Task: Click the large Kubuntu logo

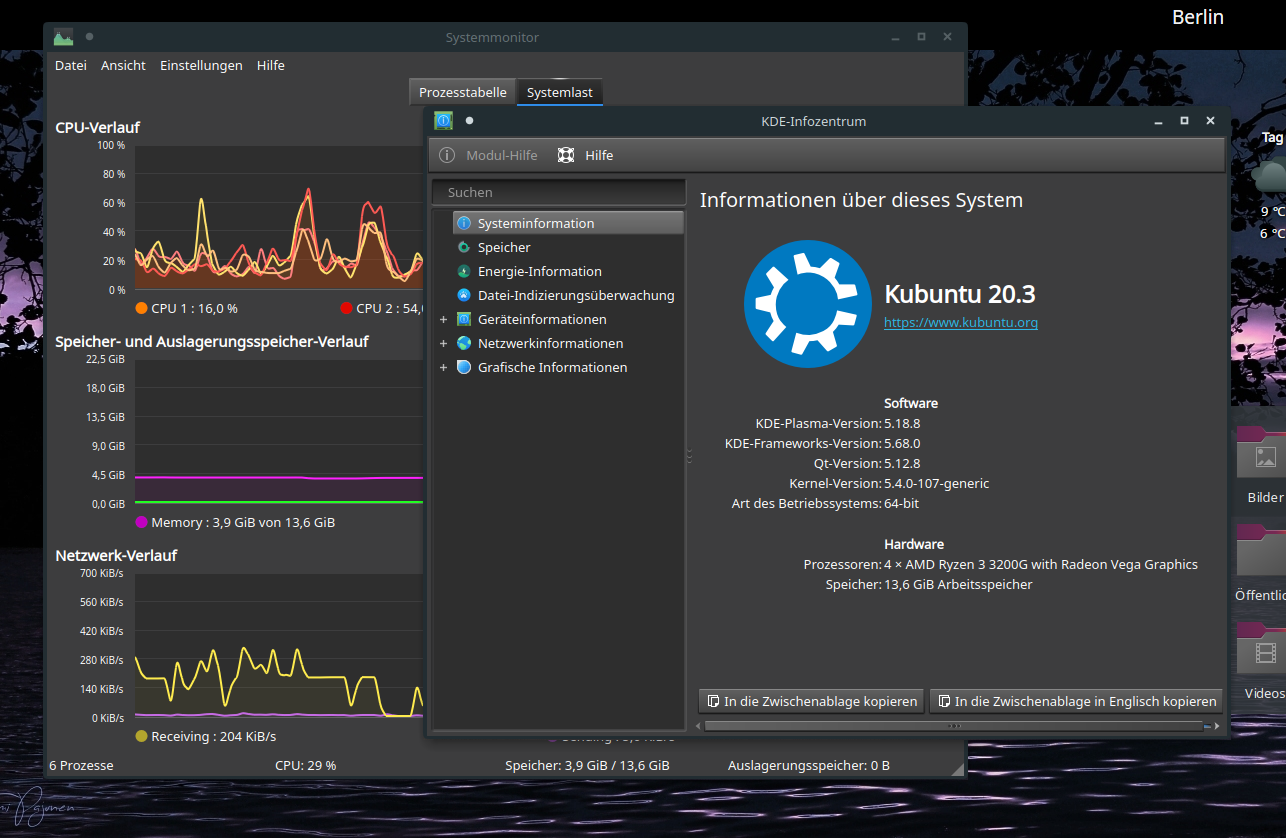Action: click(x=807, y=304)
